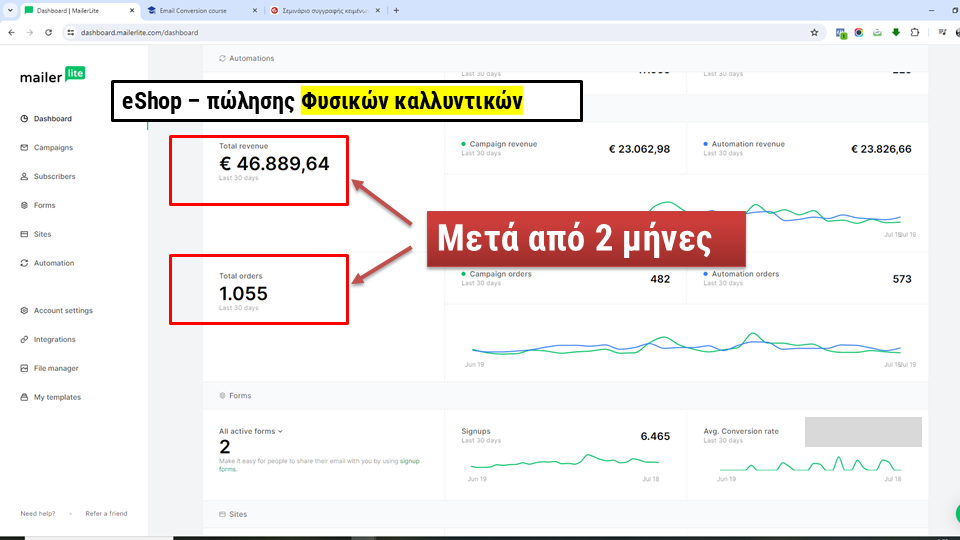The height and width of the screenshot is (540, 960).
Task: Go back in browser history
Action: (x=12, y=32)
